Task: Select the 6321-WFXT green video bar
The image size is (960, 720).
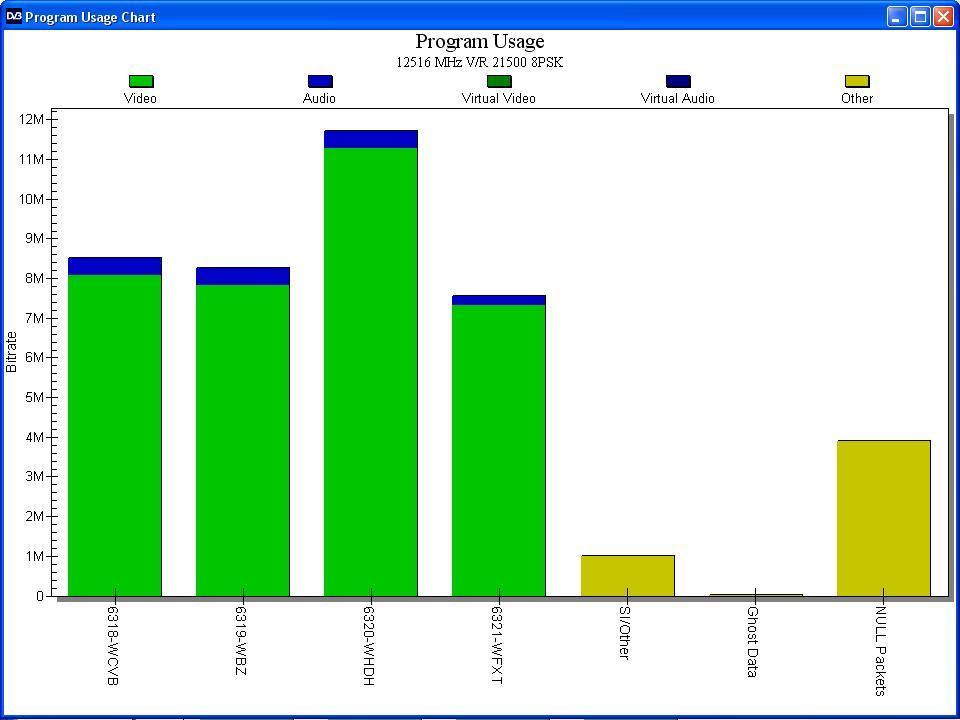Action: (x=498, y=450)
